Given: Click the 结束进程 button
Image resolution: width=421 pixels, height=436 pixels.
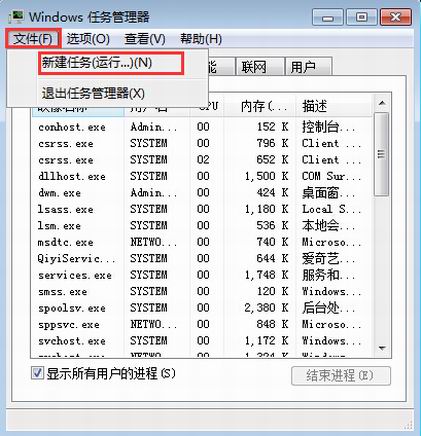Looking at the screenshot, I should 341,376.
